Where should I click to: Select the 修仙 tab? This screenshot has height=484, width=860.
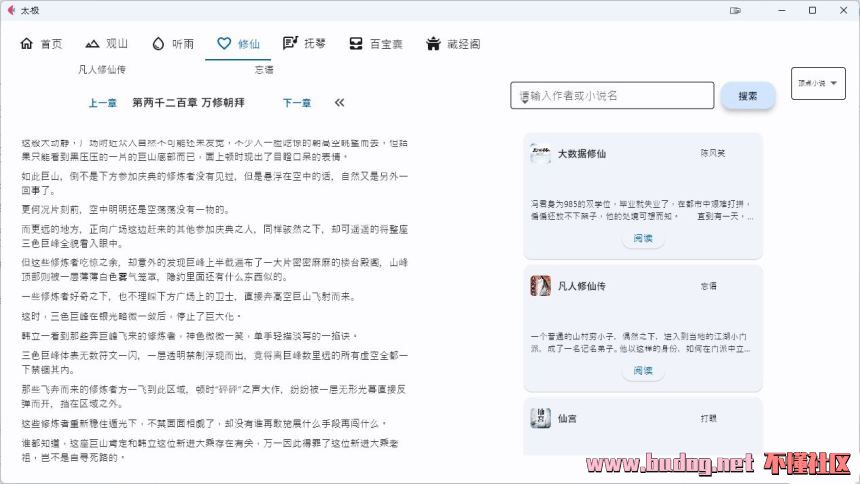[x=238, y=44]
